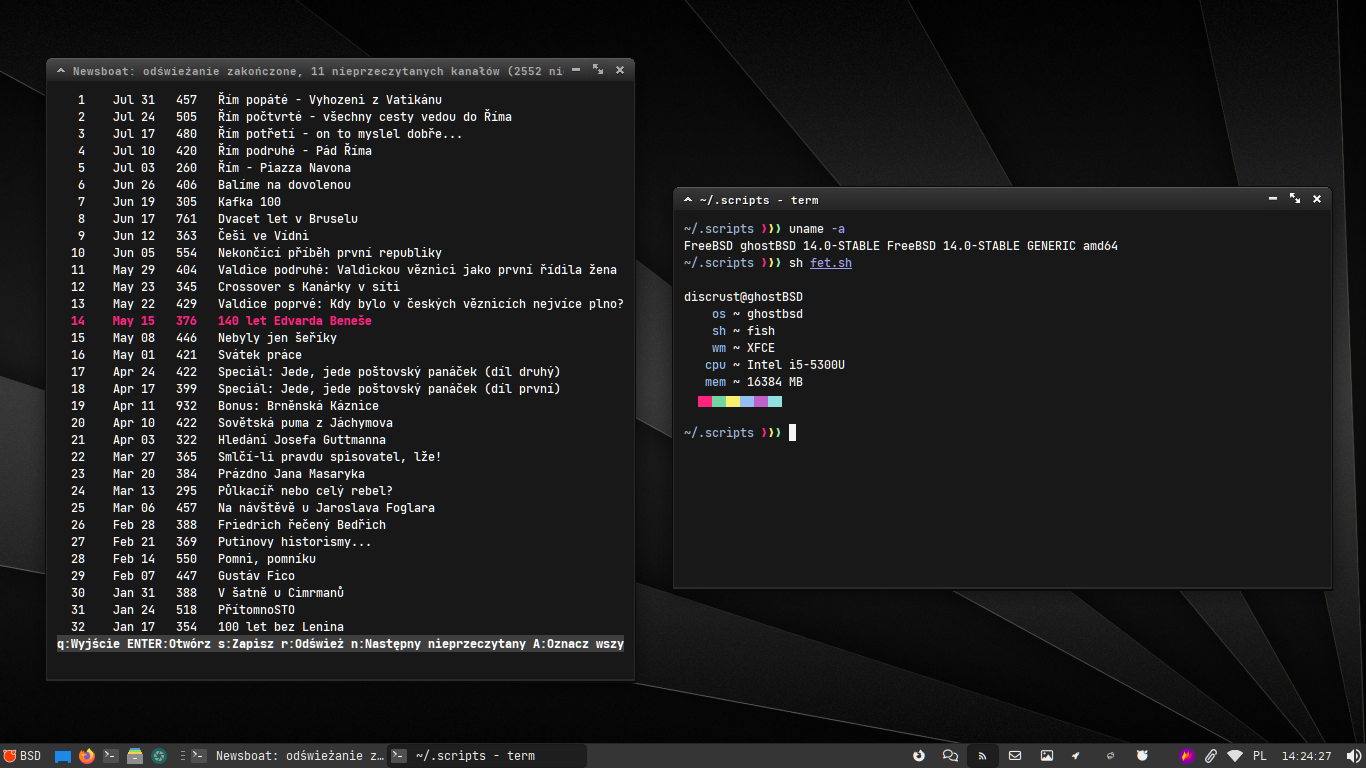
Task: Click the blue show desktop icon
Action: click(63, 756)
